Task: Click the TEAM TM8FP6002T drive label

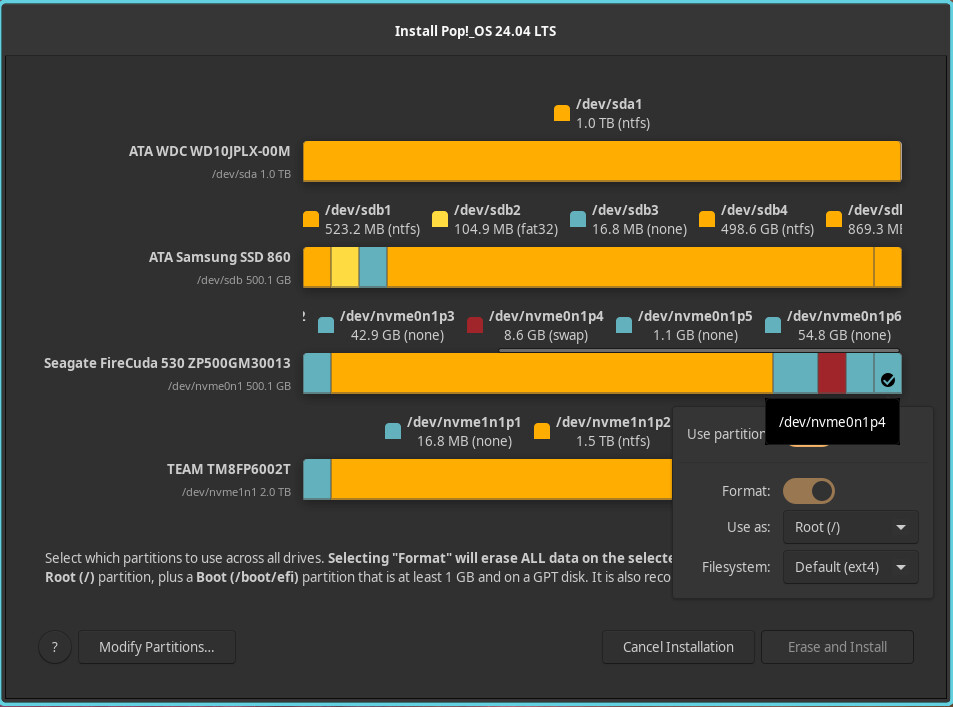Action: (x=229, y=469)
